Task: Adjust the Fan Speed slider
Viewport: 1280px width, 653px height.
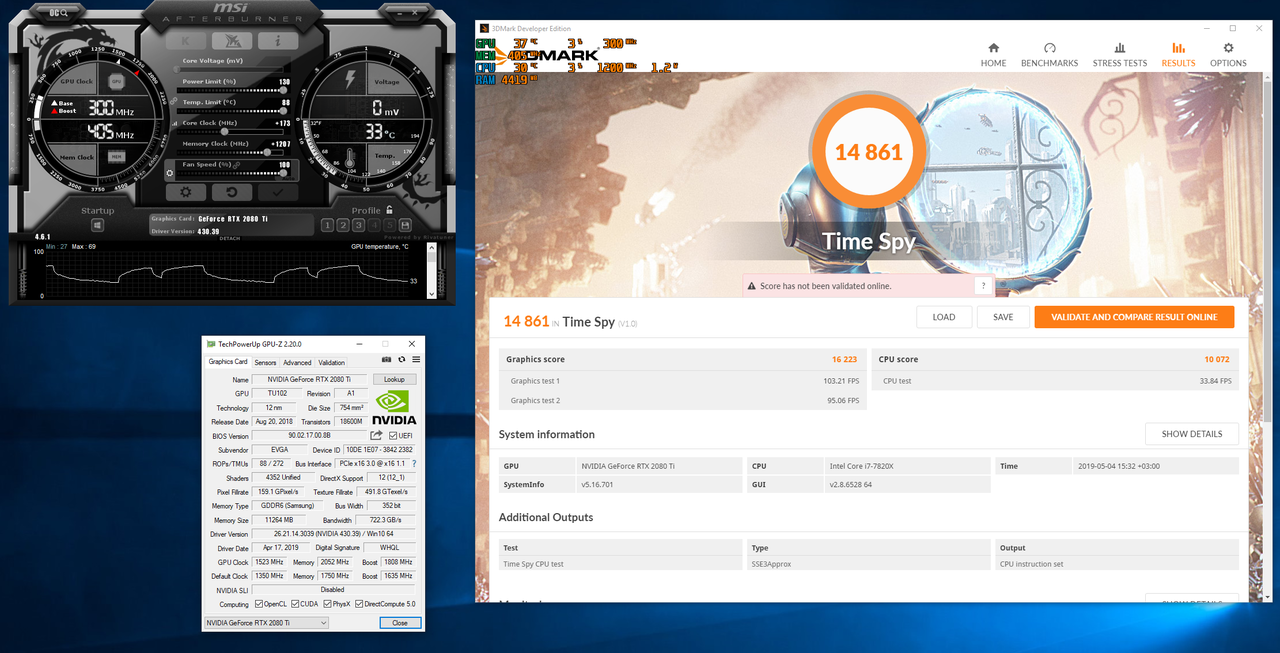Action: (230, 172)
